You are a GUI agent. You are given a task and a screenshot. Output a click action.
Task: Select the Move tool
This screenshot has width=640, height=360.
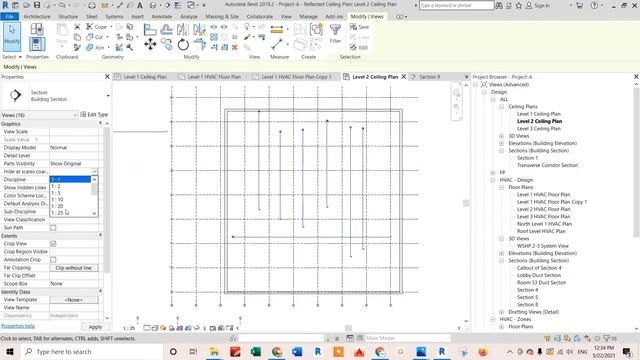point(150,44)
